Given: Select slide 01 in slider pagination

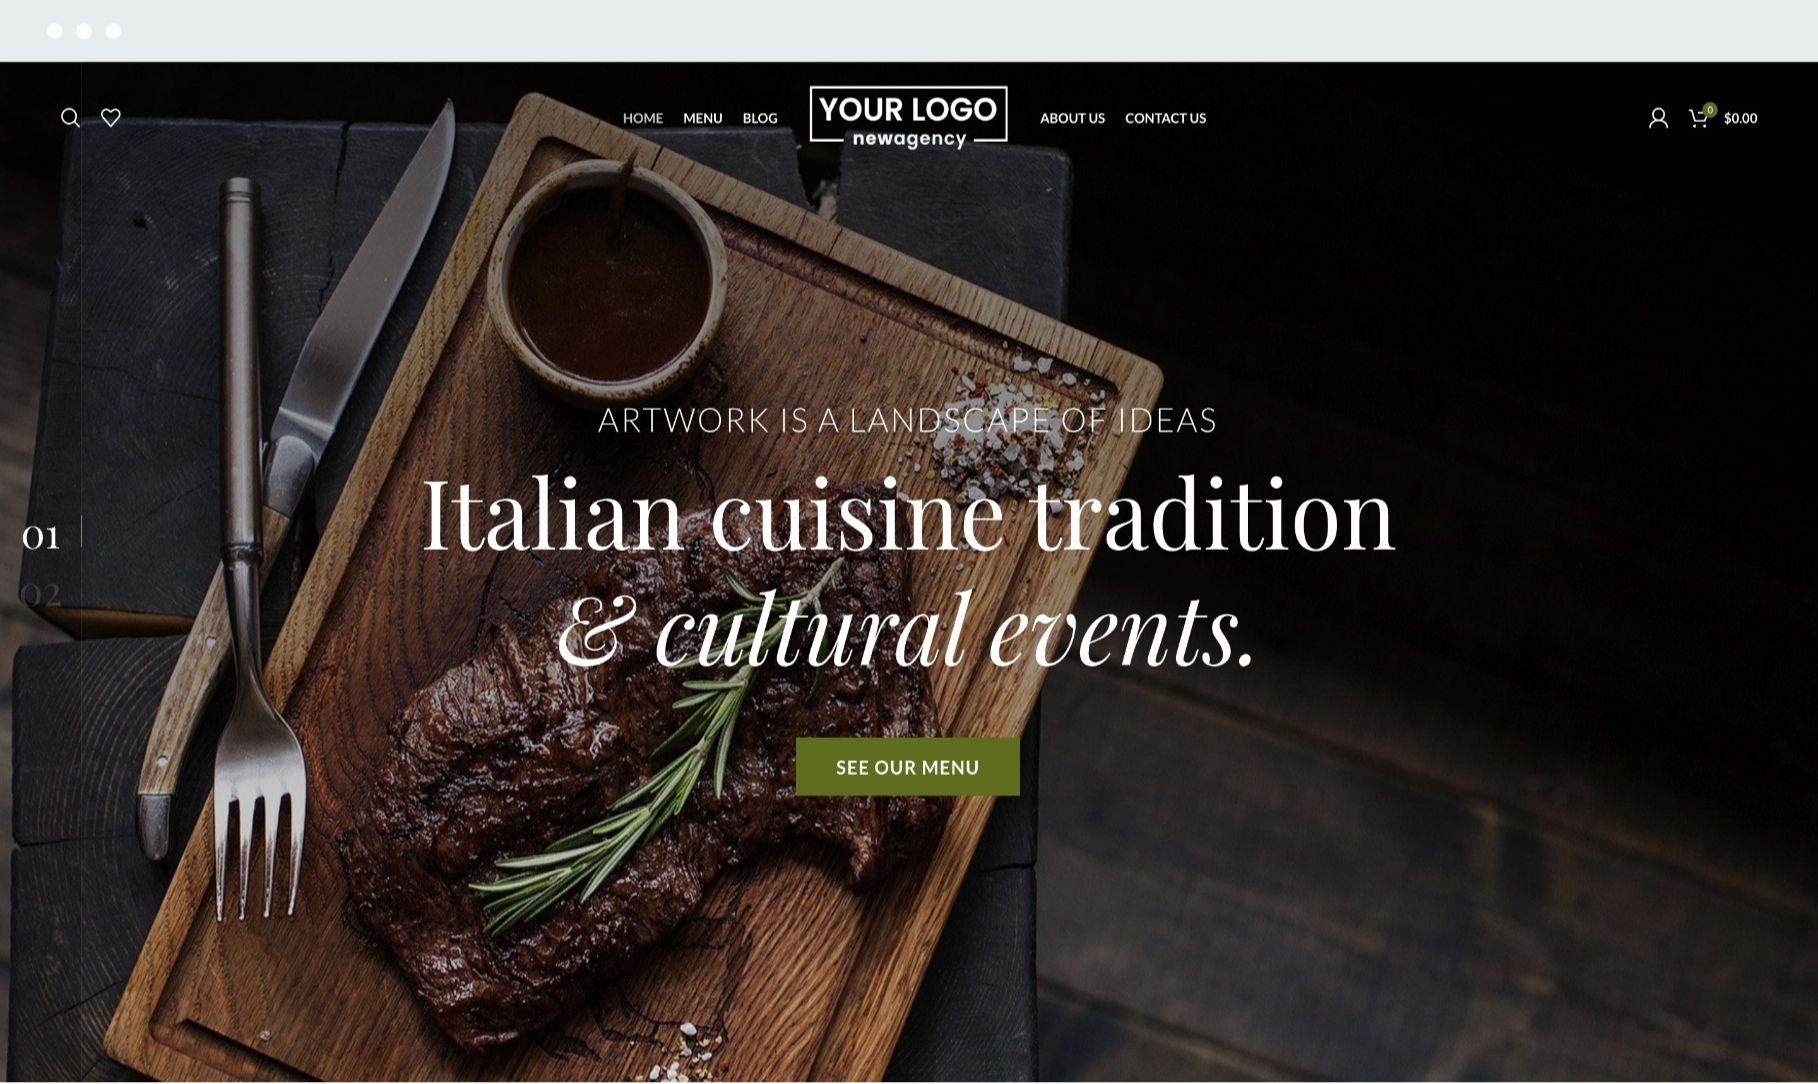Looking at the screenshot, I should click(x=41, y=537).
